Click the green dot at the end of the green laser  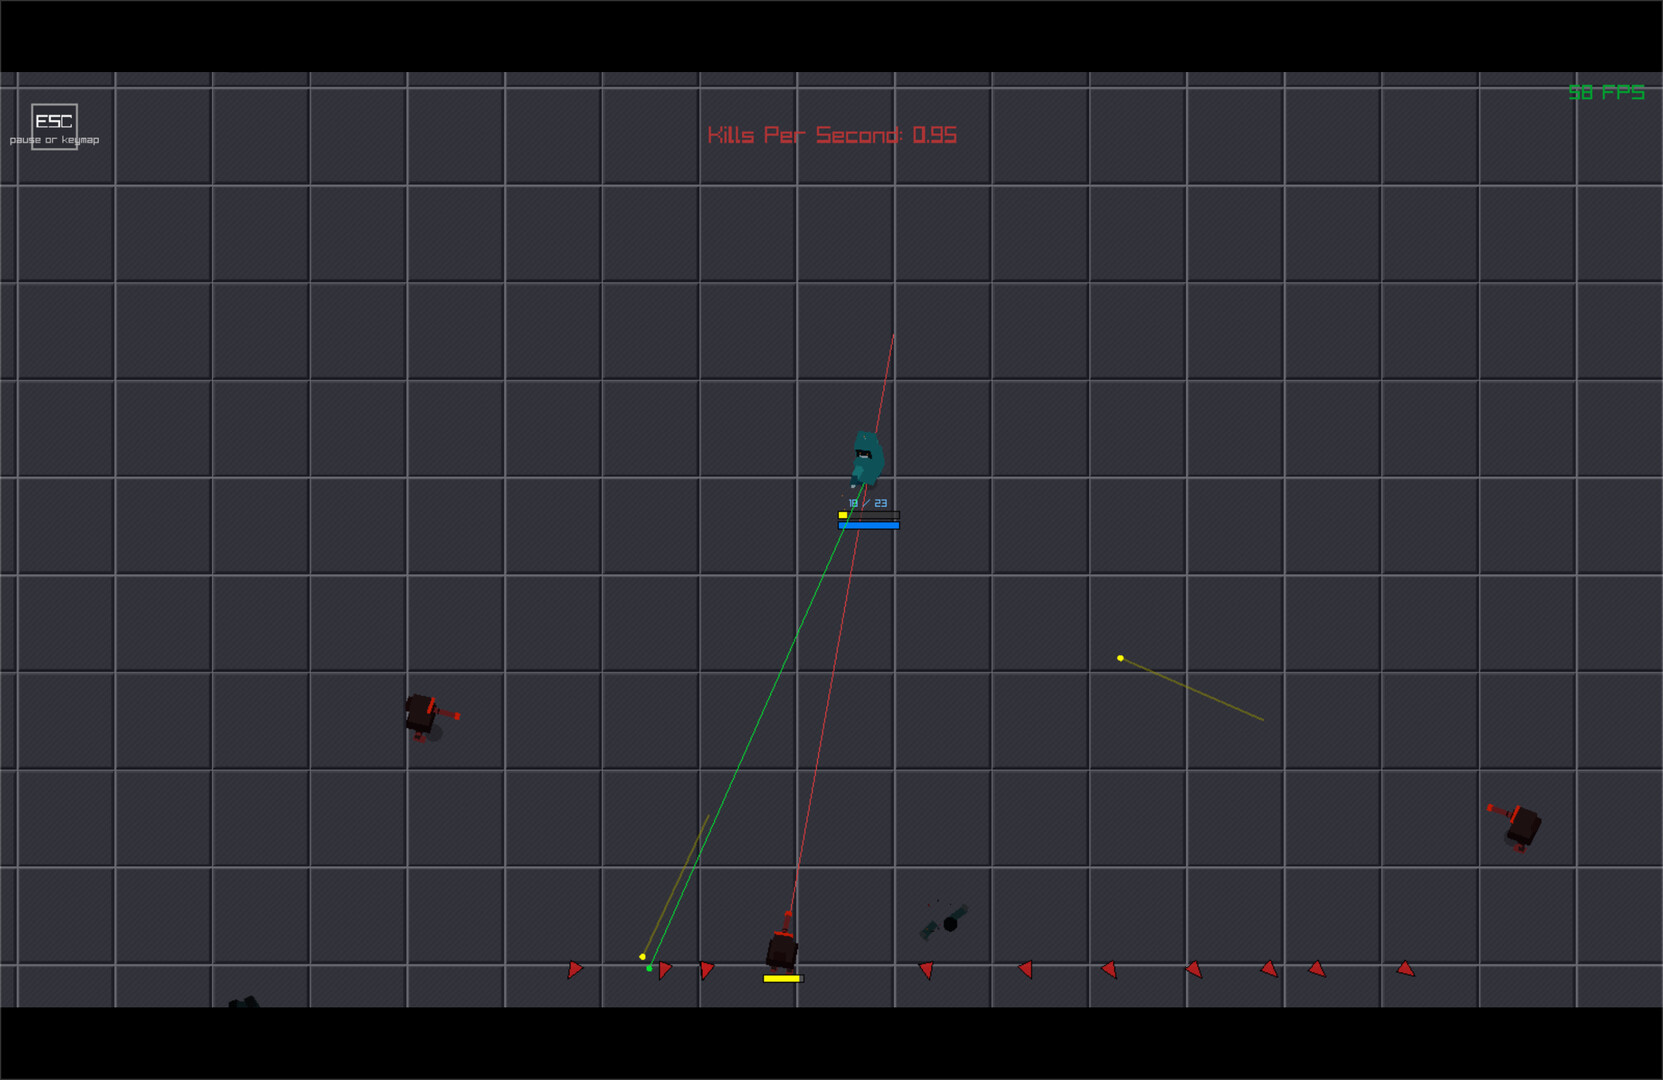coord(649,968)
